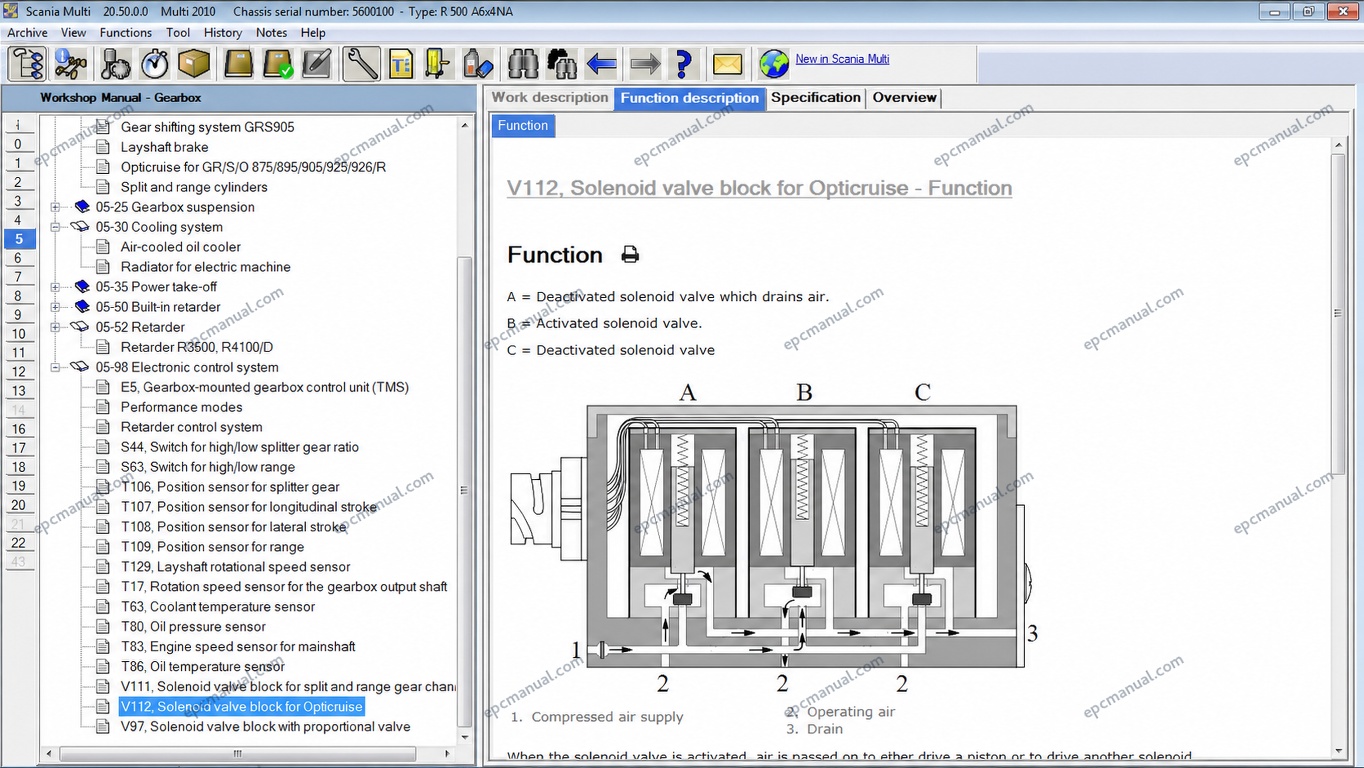Click the envelope mail icon
1364x768 pixels.
727,64
